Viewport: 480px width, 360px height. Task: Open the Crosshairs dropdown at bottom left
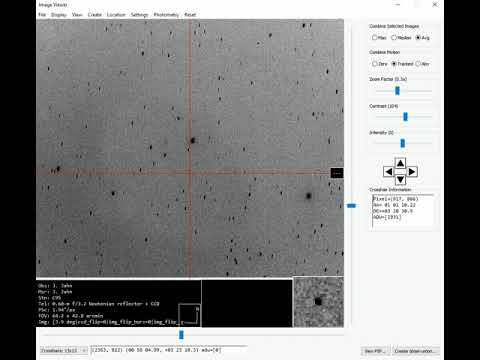[x=64, y=350]
